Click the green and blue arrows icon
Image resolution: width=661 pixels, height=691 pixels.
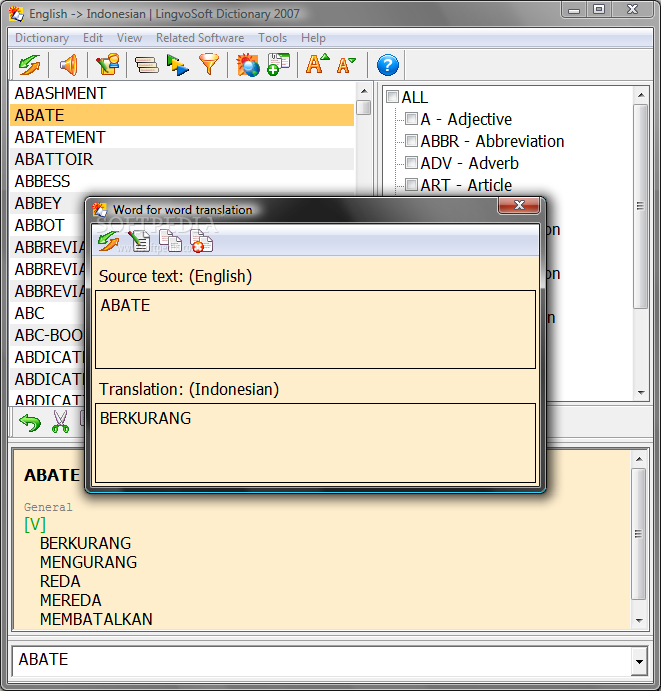(x=178, y=65)
